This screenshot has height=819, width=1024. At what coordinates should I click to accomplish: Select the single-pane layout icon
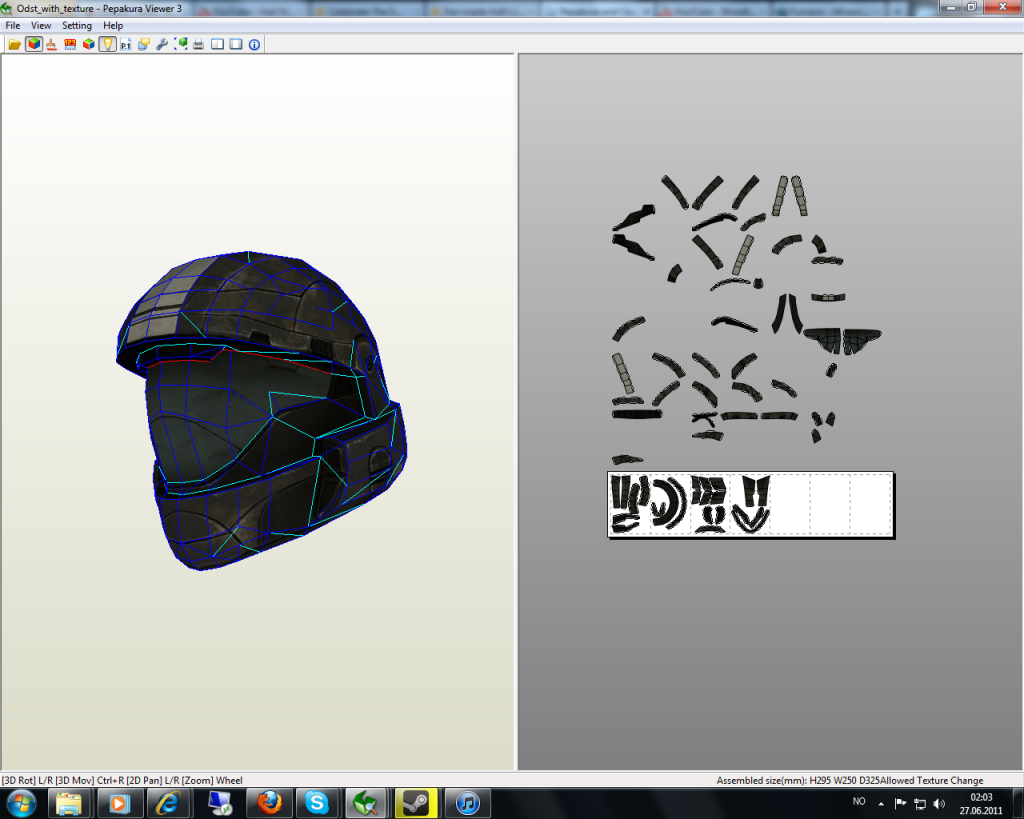236,44
